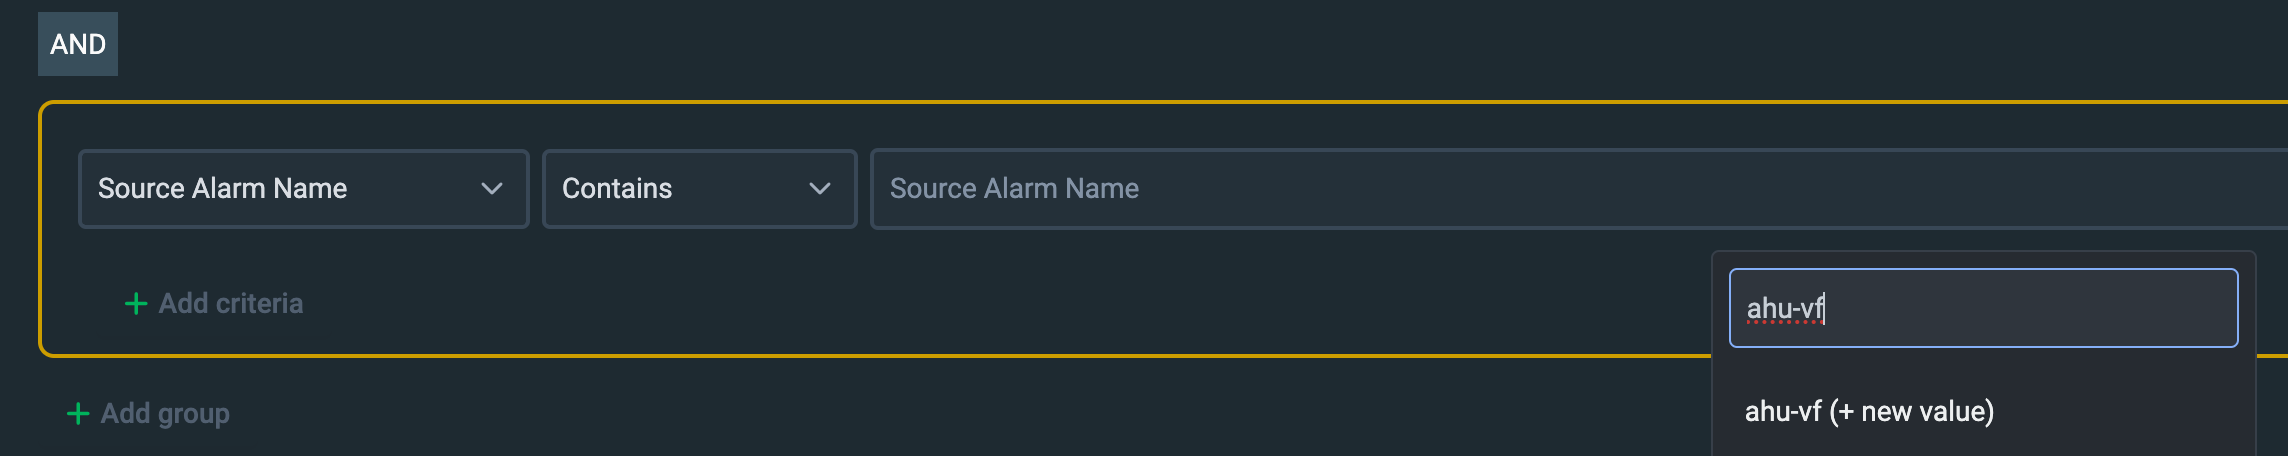Click the Source Alarm Name placeholder value field
This screenshot has width=2288, height=456.
[1014, 189]
